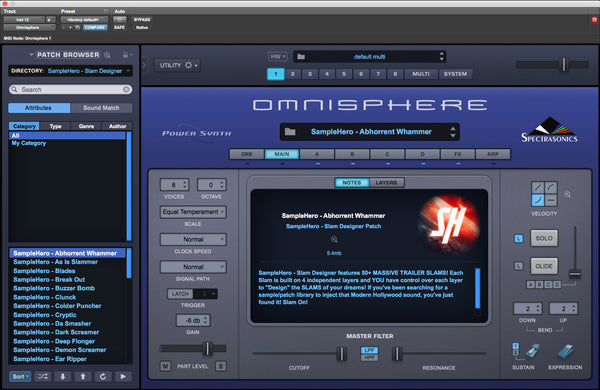
Task: Step to previous patch with up arrow
Action: (83, 377)
